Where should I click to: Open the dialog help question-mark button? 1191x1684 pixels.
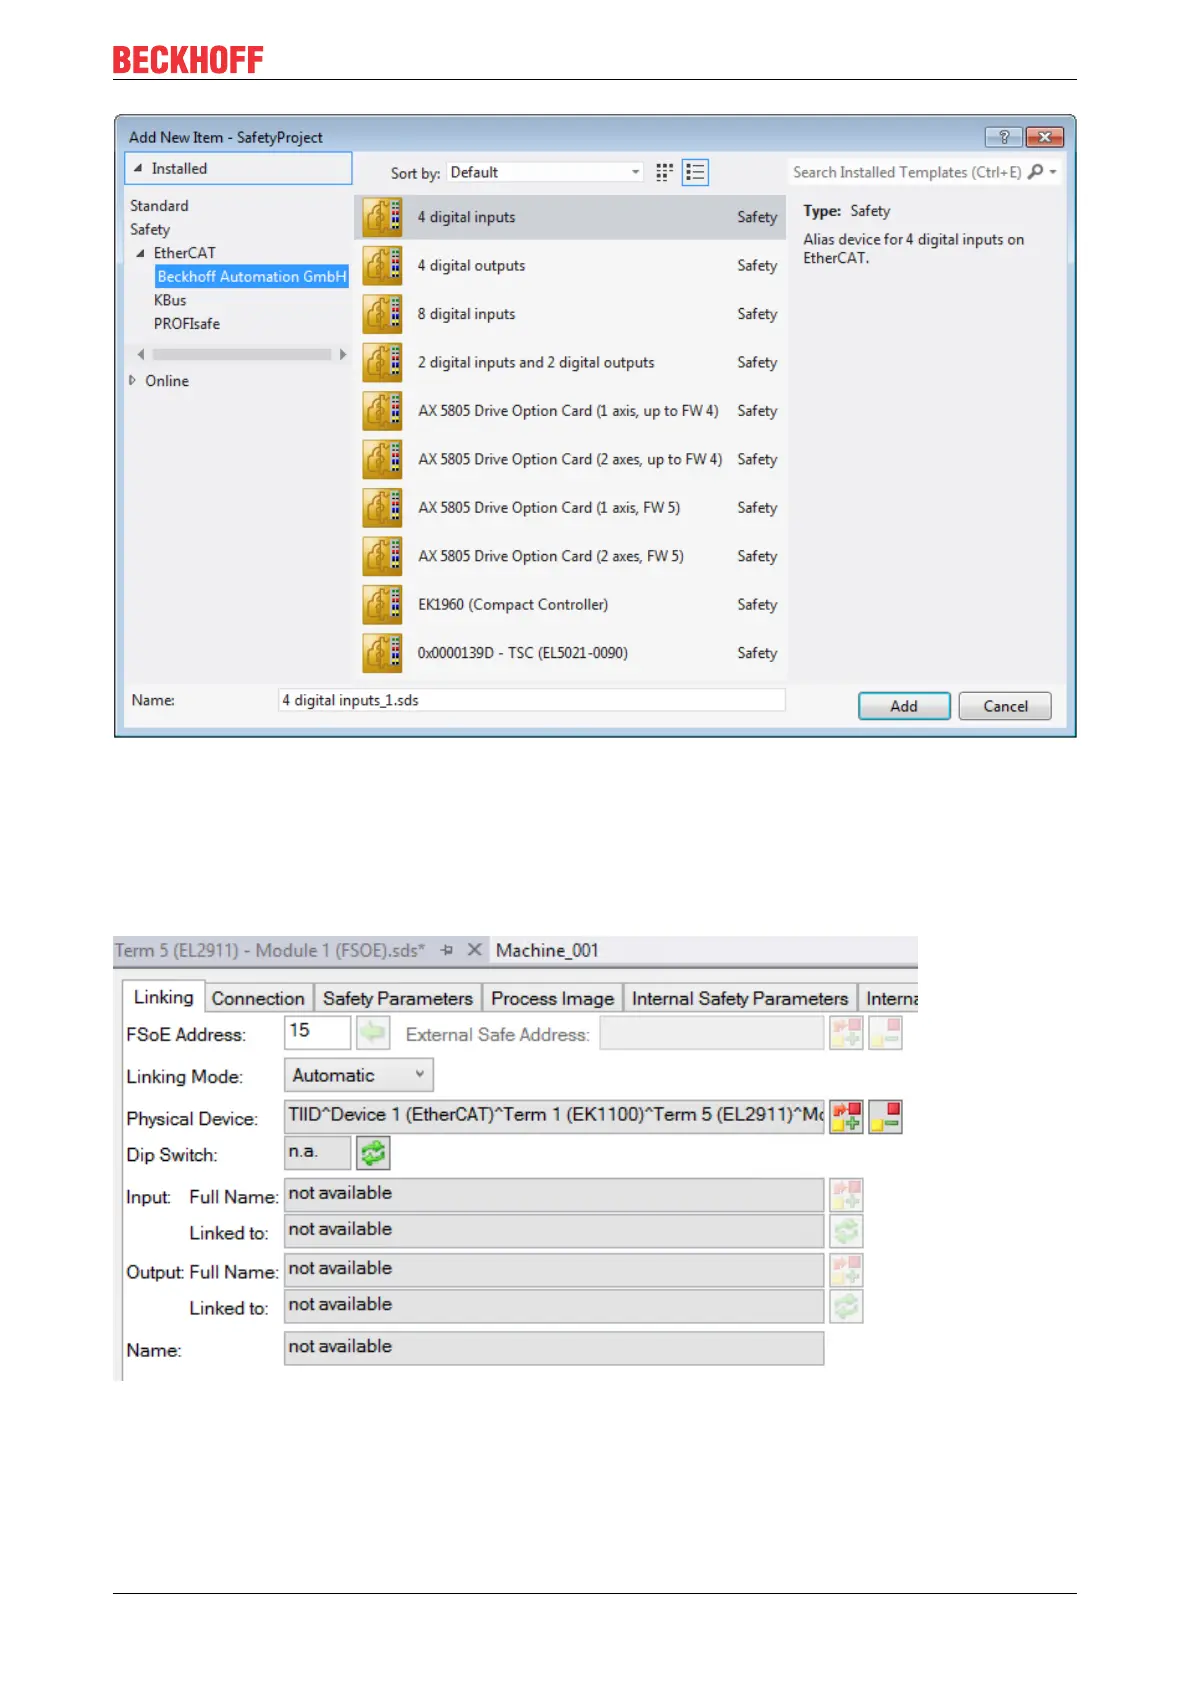(1004, 137)
